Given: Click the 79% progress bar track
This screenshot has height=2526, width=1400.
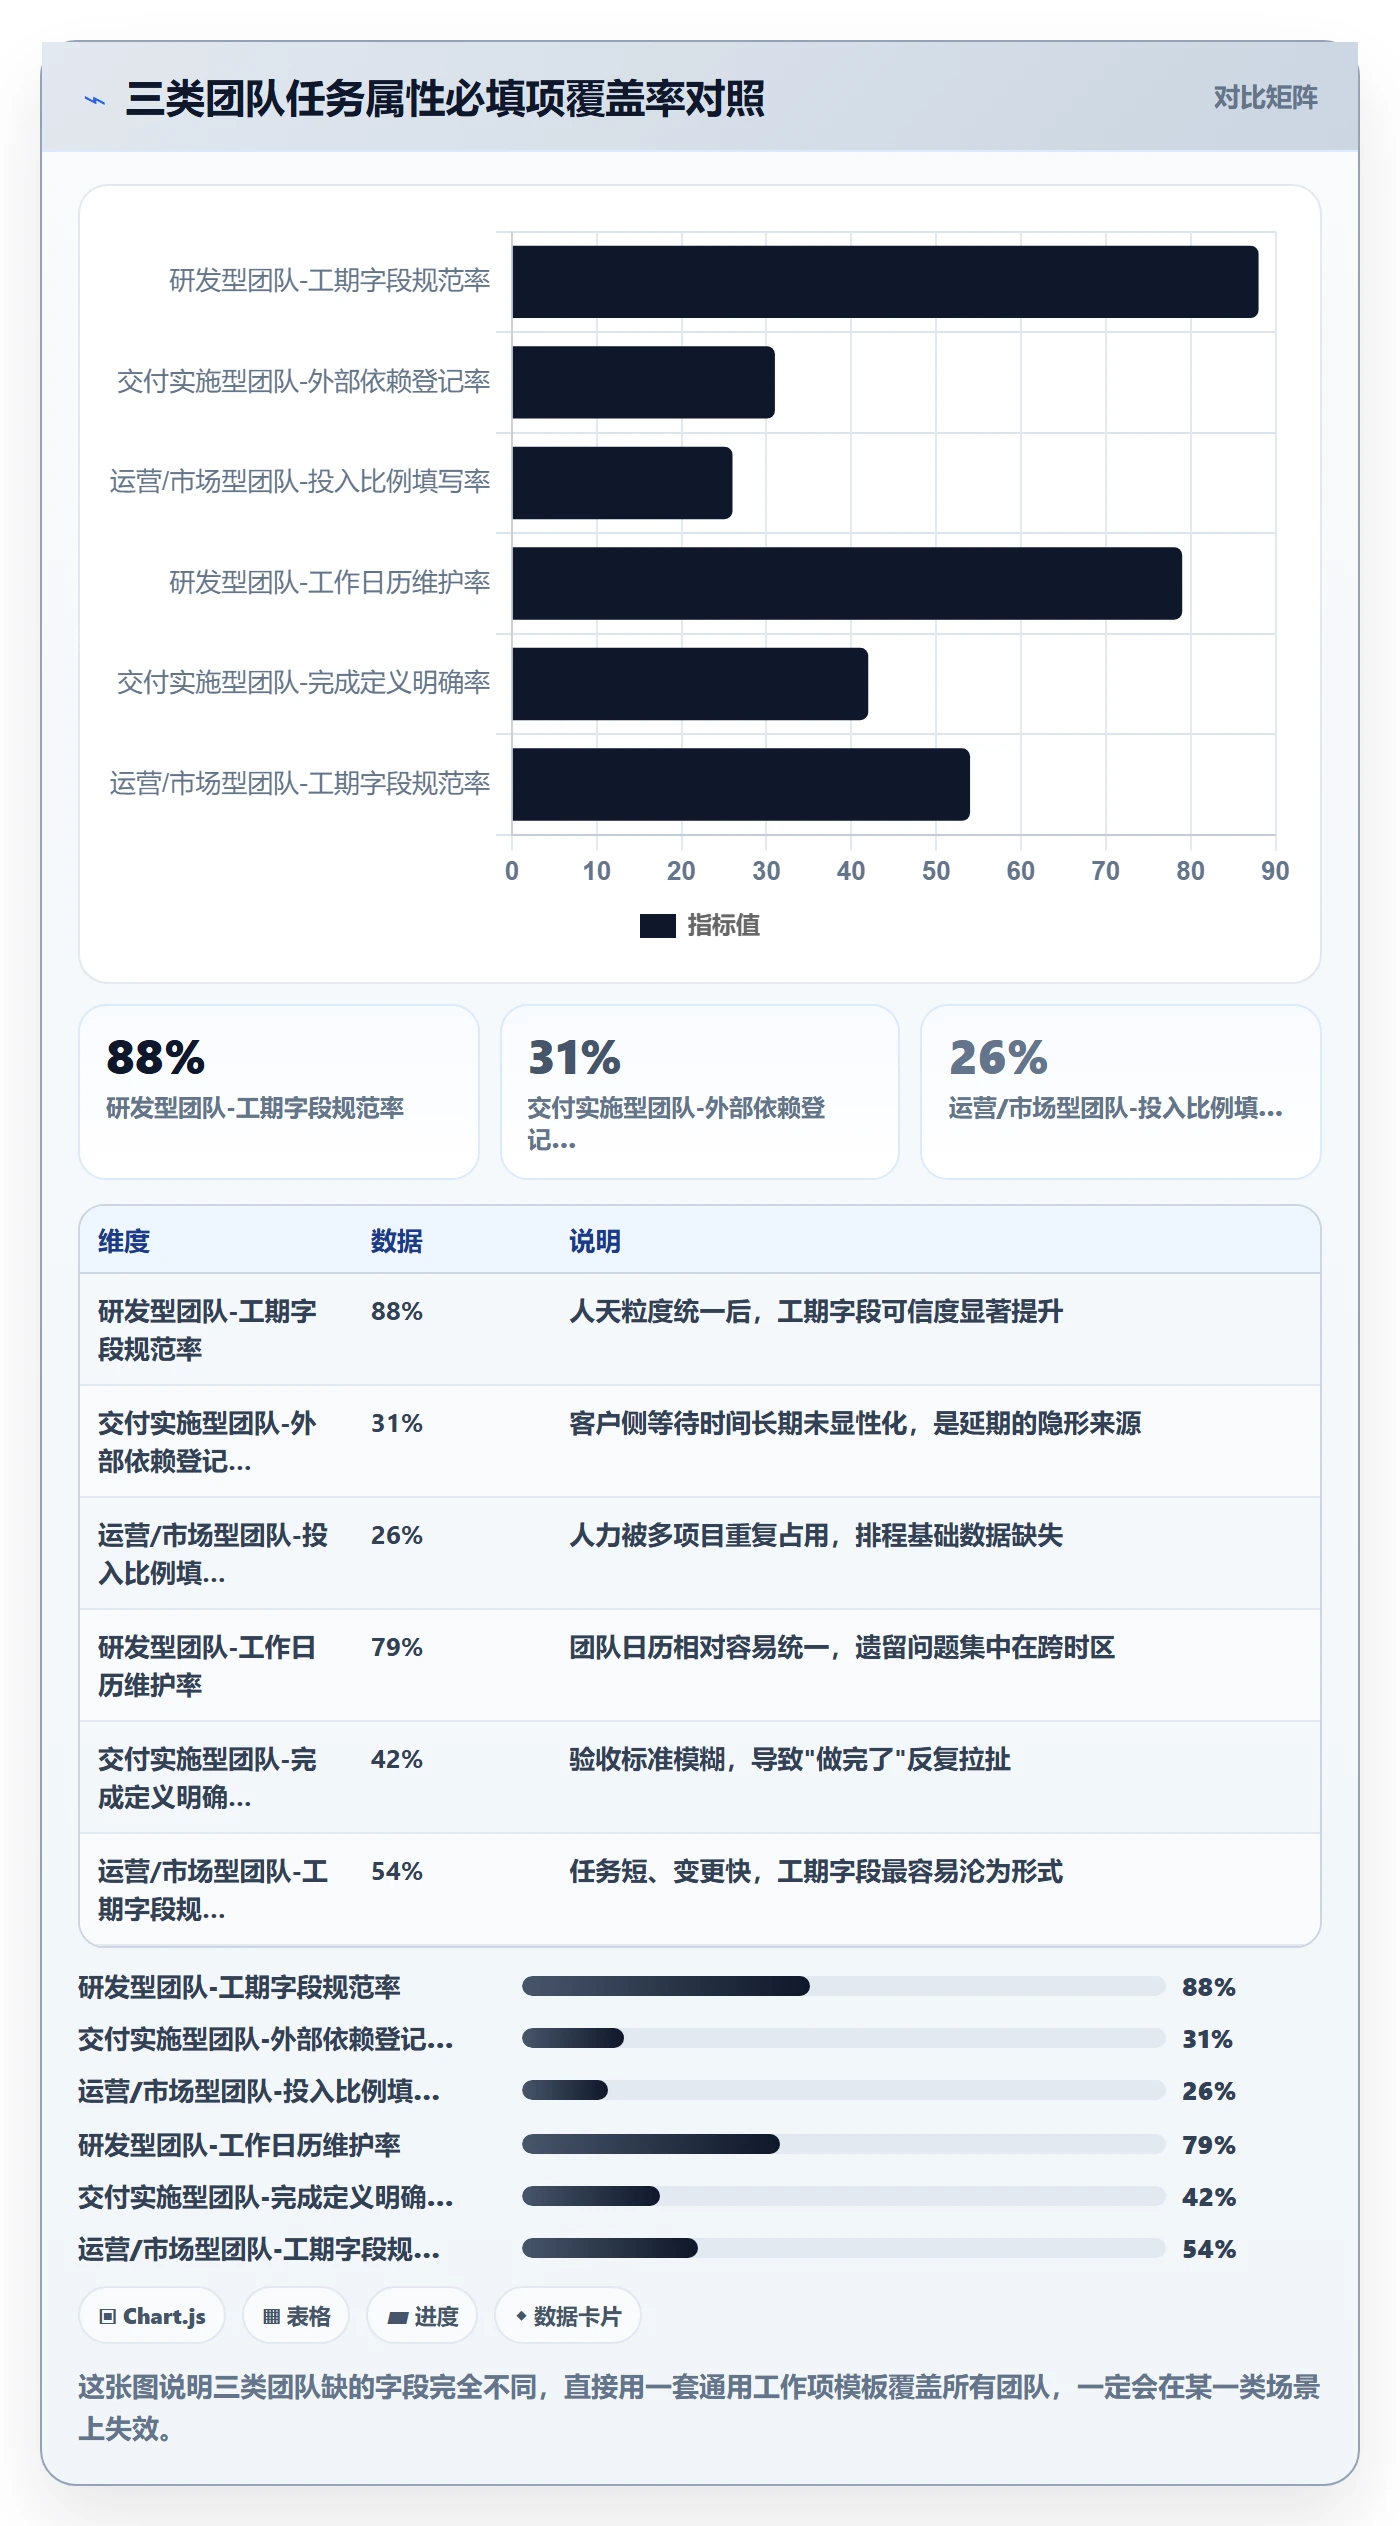Looking at the screenshot, I should pyautogui.click(x=844, y=2144).
